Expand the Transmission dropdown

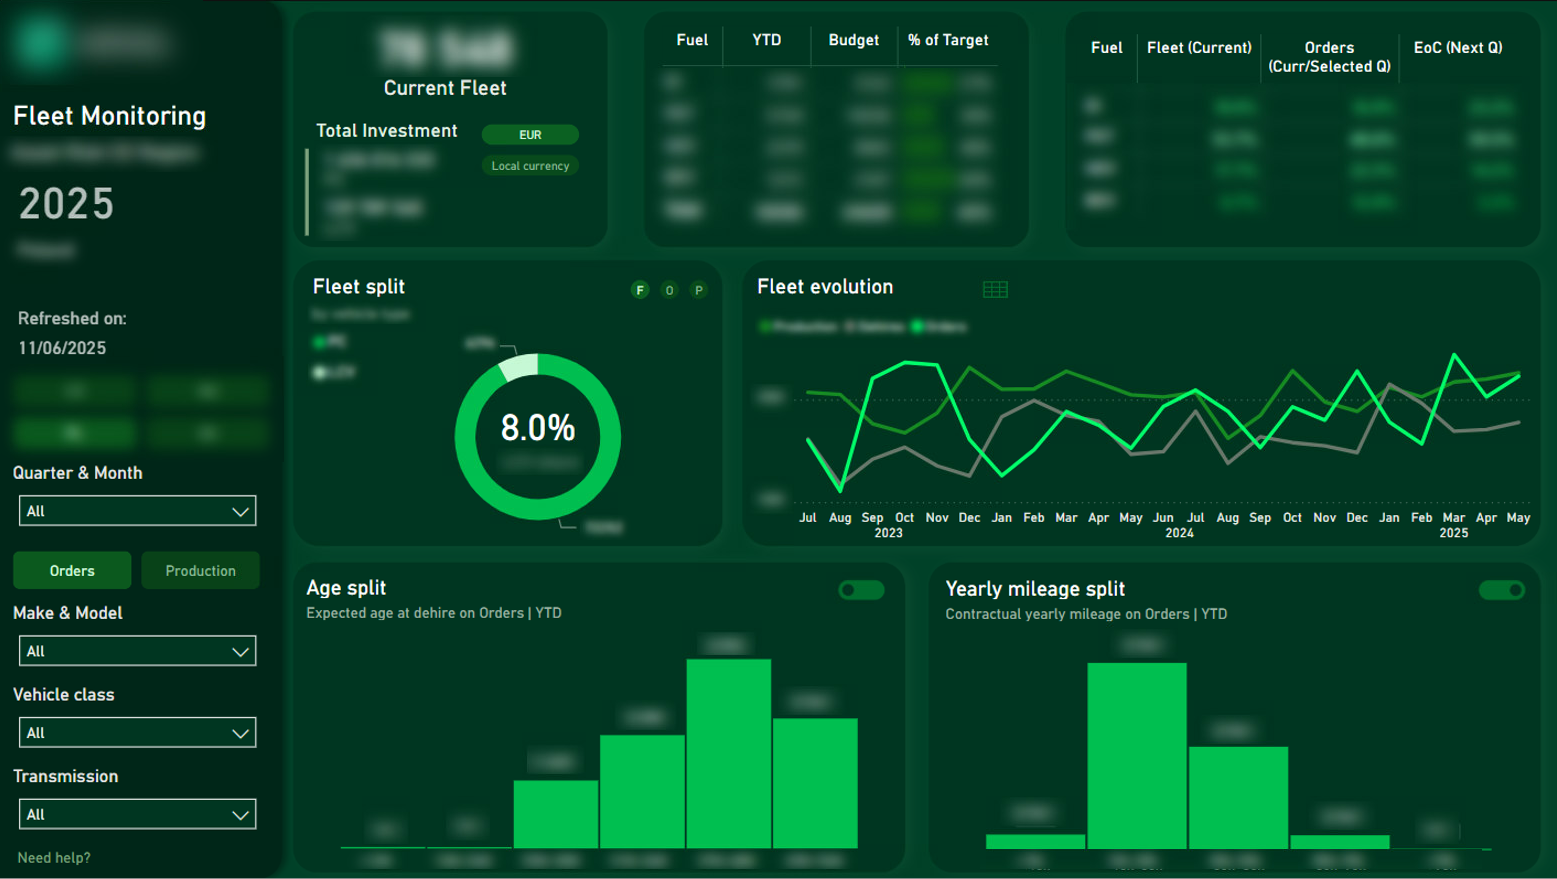click(137, 815)
